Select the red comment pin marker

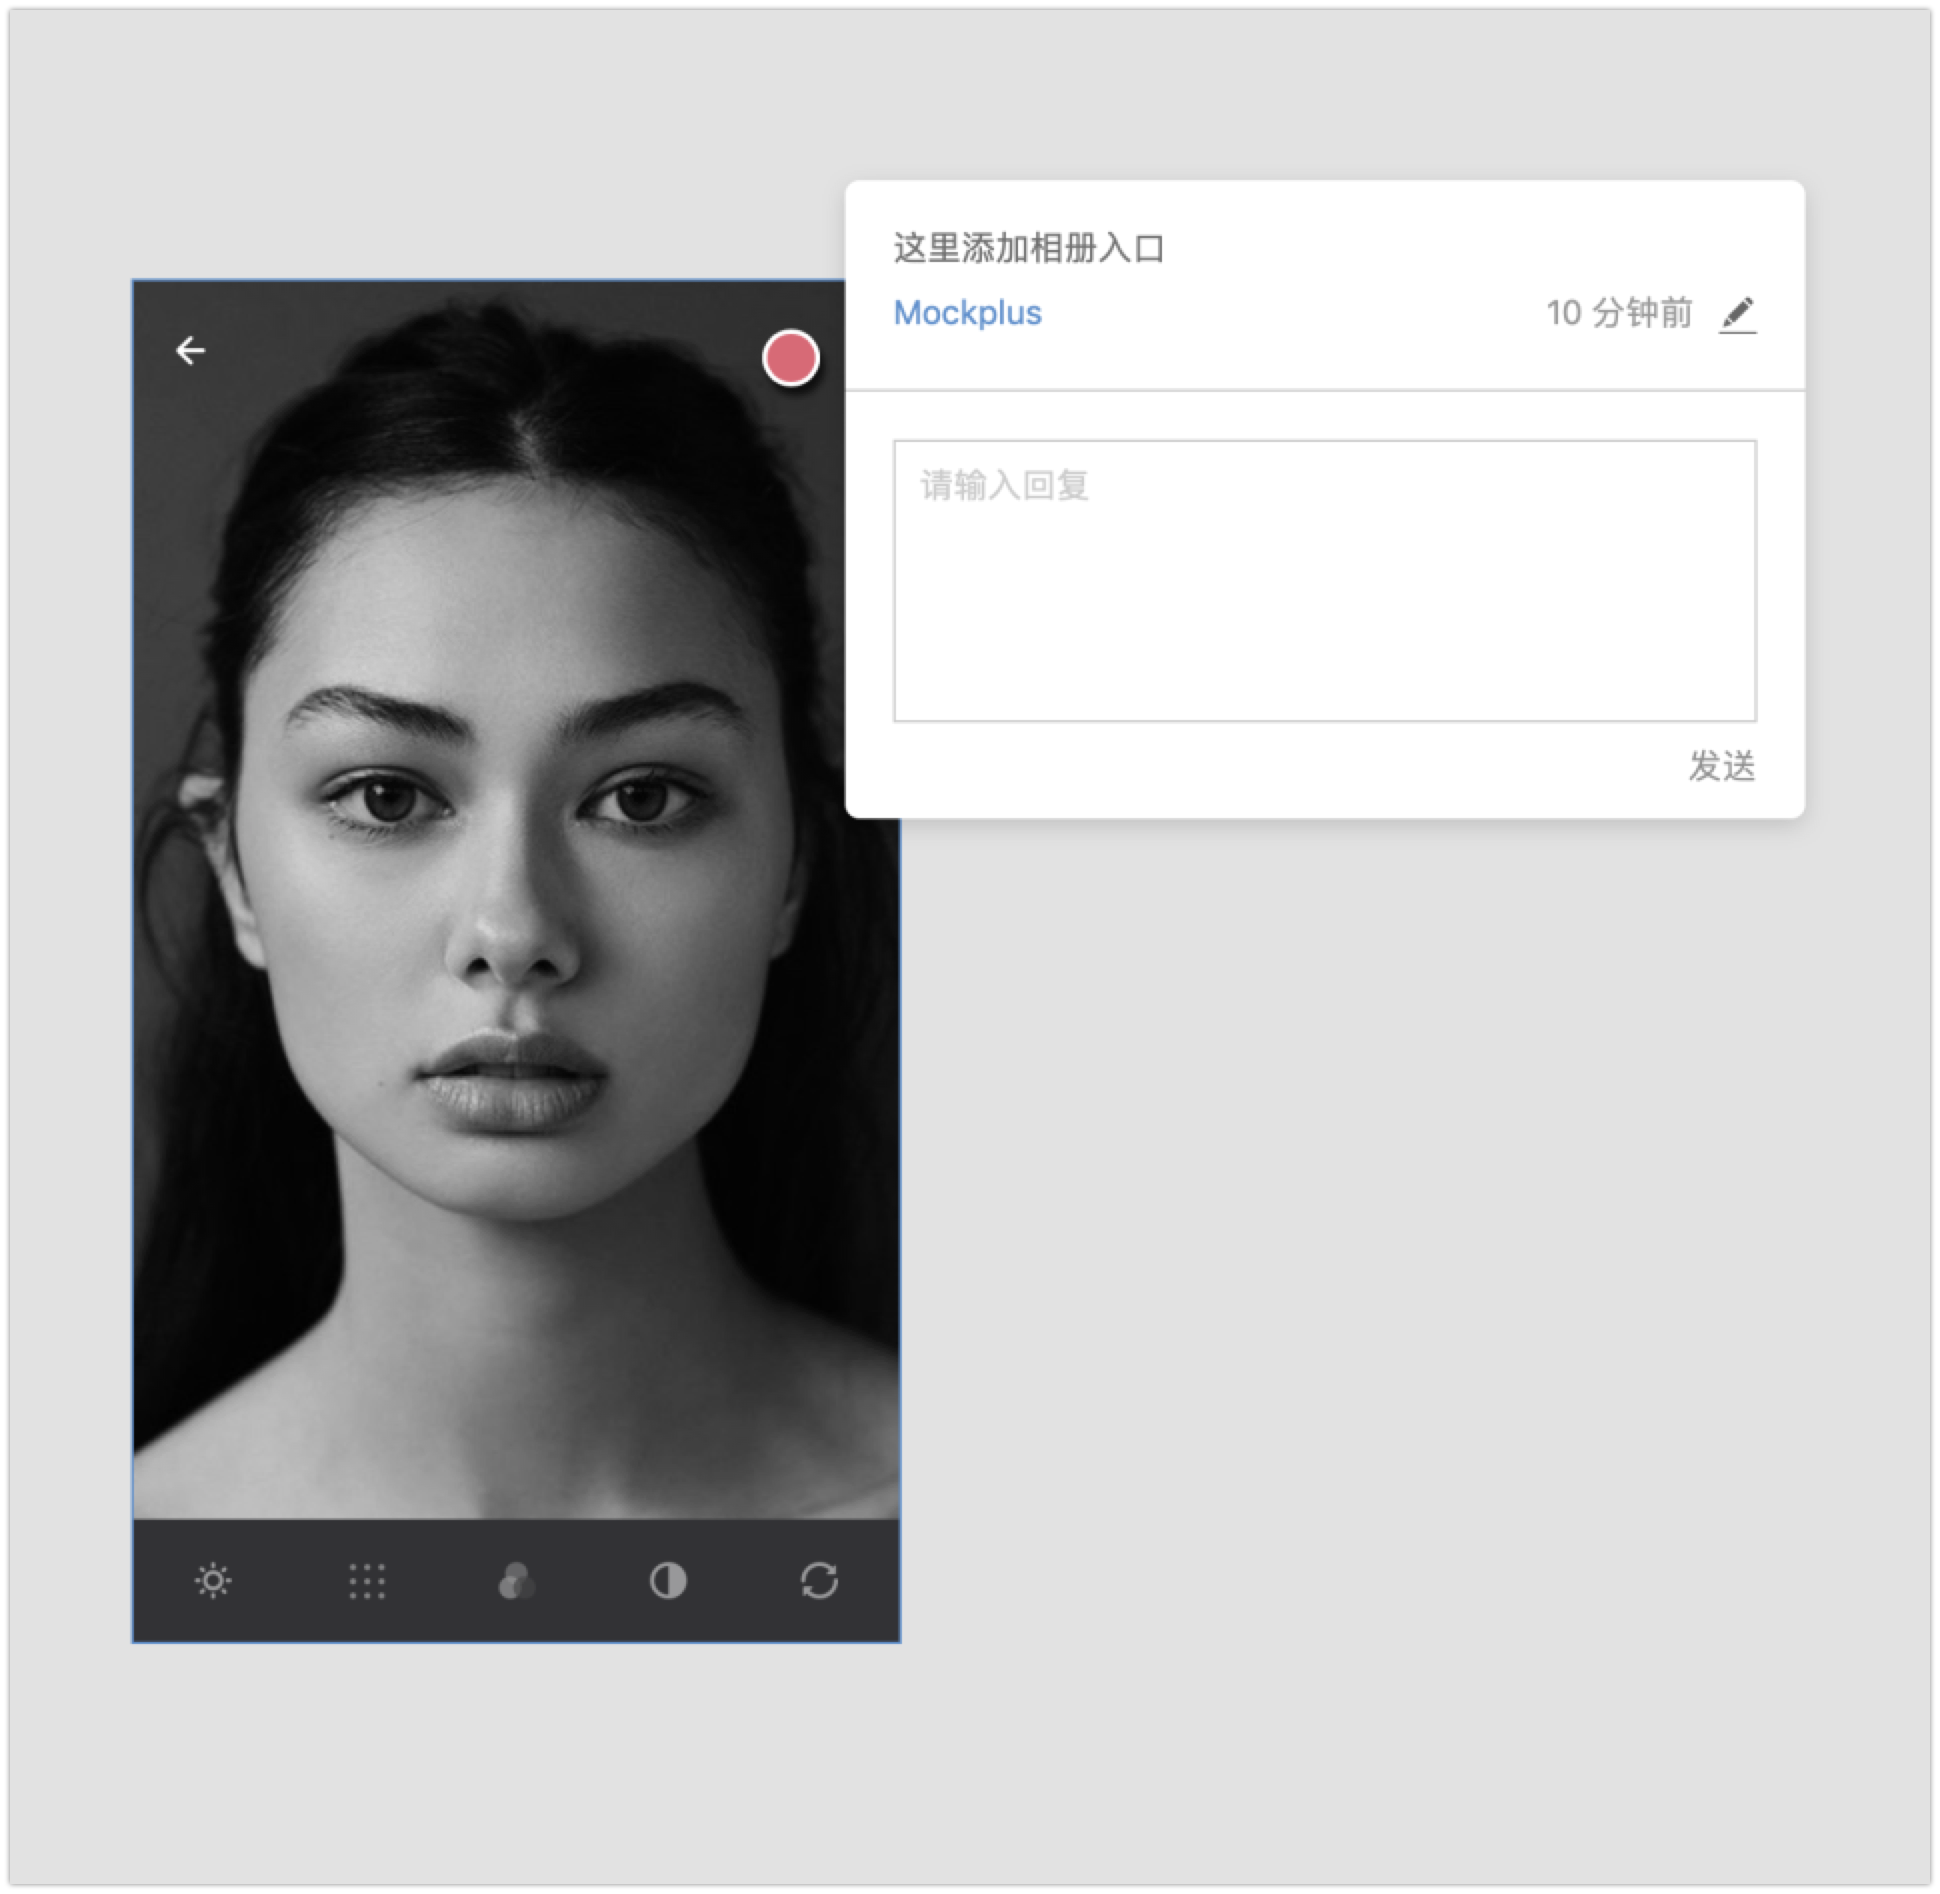791,358
